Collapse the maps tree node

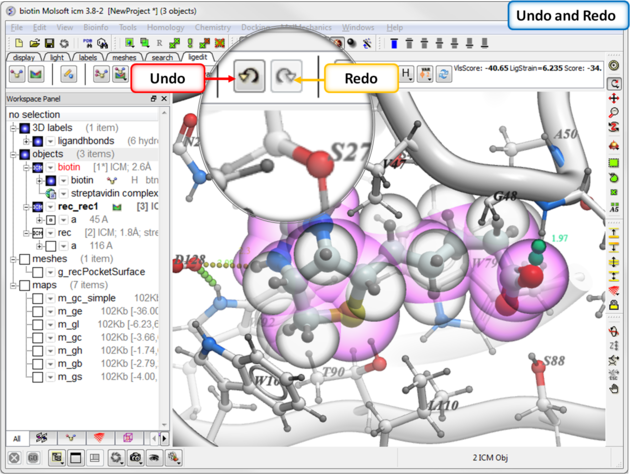(x=11, y=285)
